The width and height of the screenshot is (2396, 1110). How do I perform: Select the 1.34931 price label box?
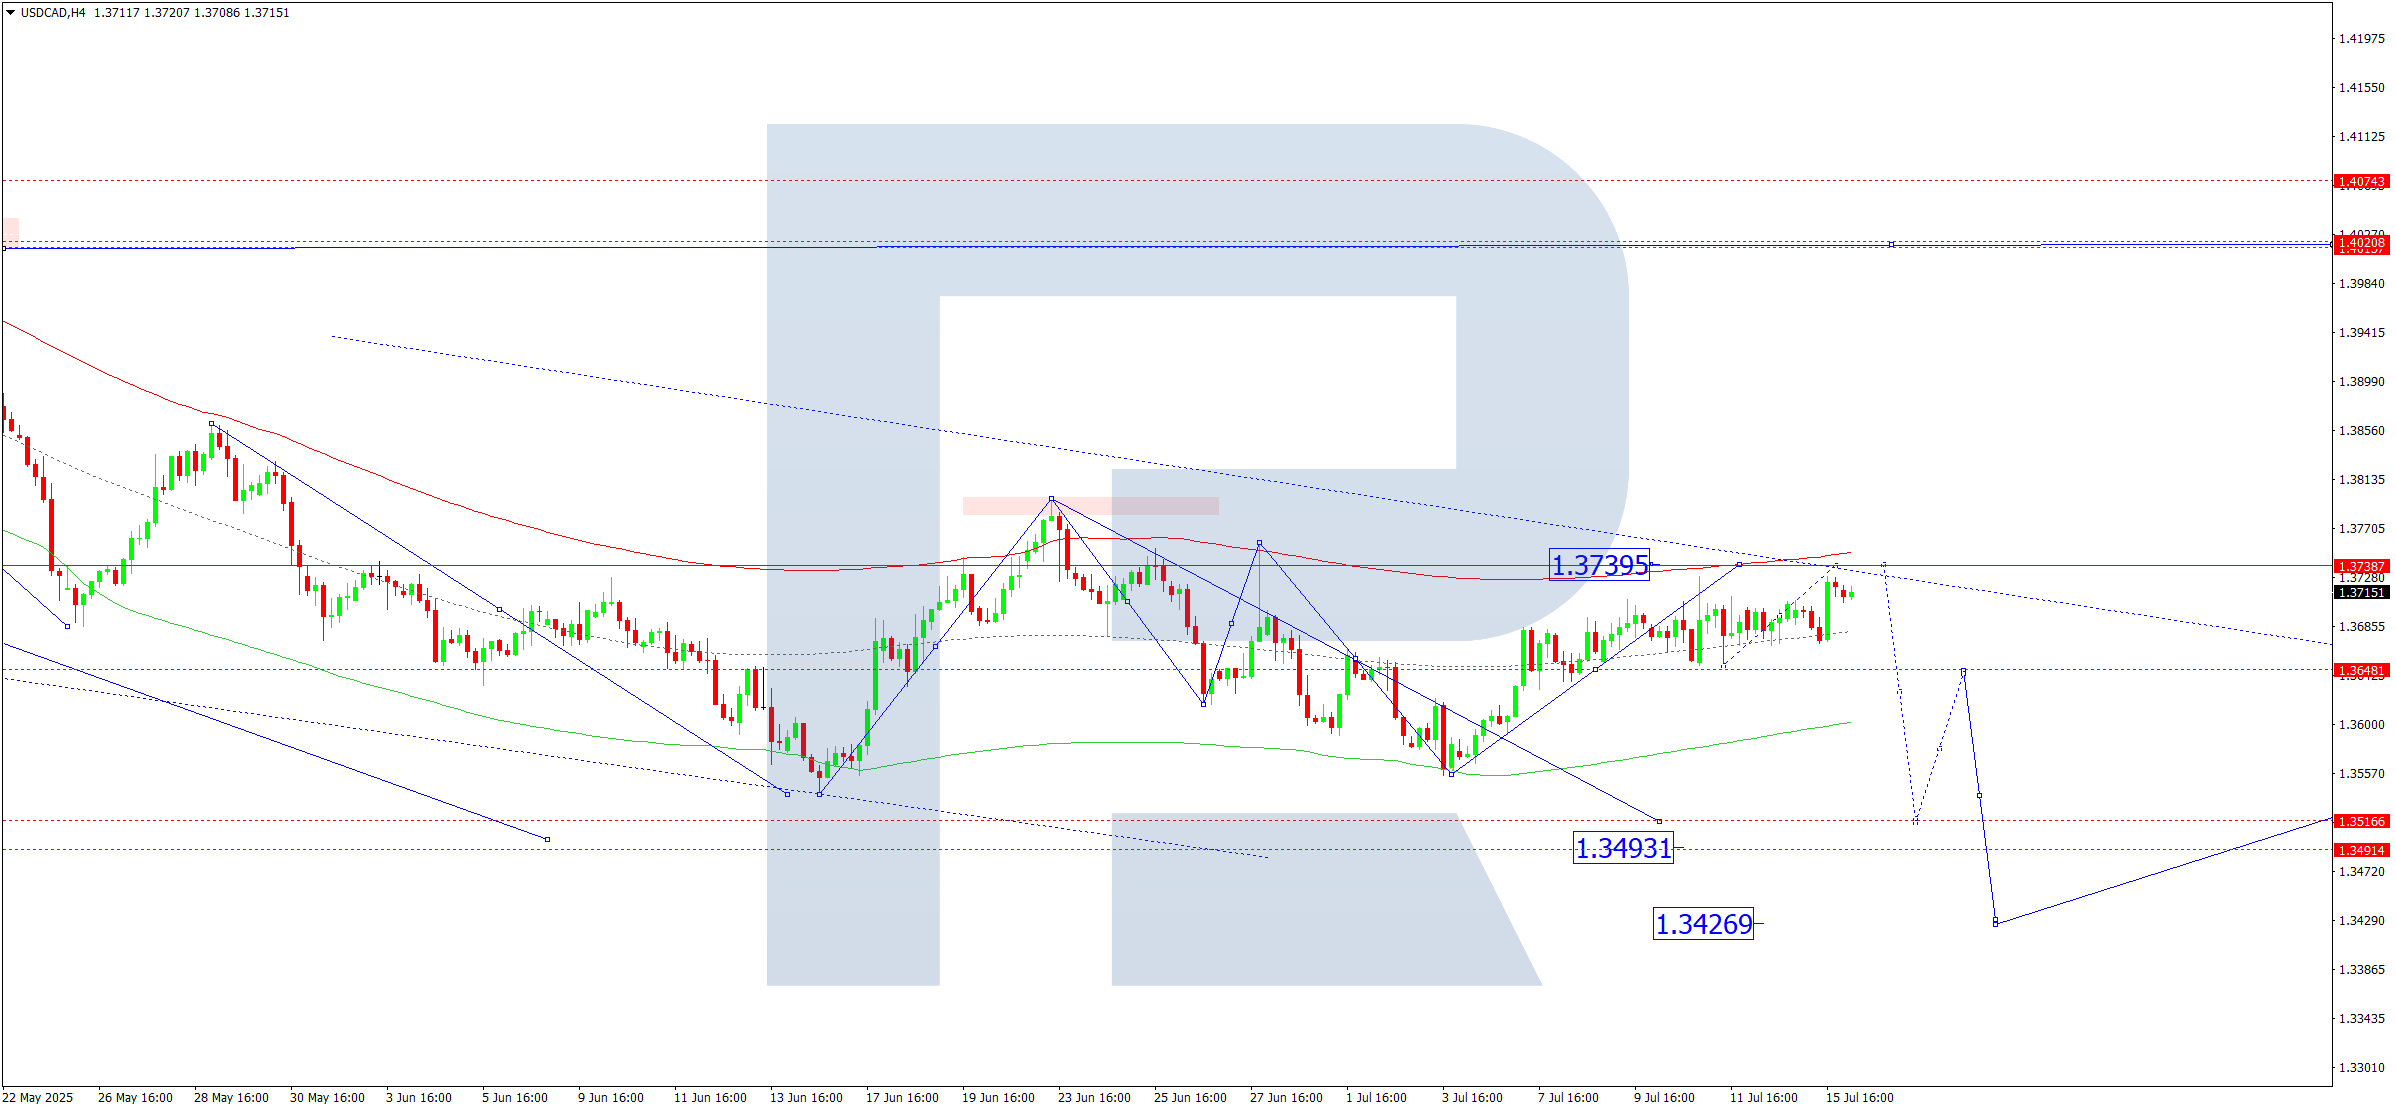[1622, 848]
